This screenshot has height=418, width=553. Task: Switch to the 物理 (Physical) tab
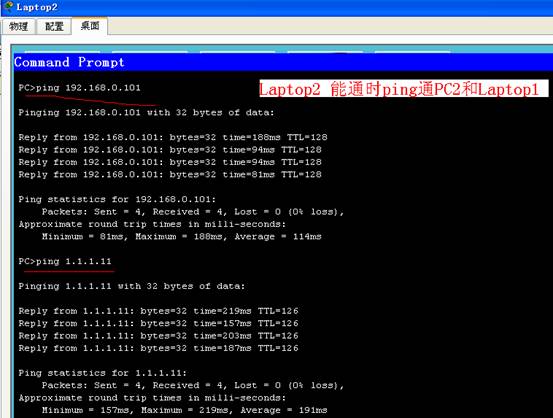[x=19, y=26]
